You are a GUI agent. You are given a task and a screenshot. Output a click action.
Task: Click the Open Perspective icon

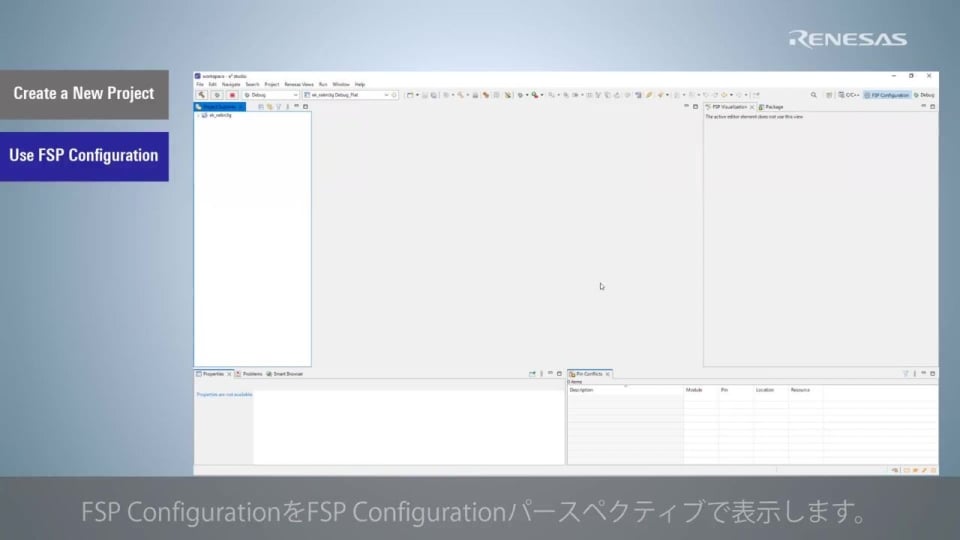(x=828, y=95)
